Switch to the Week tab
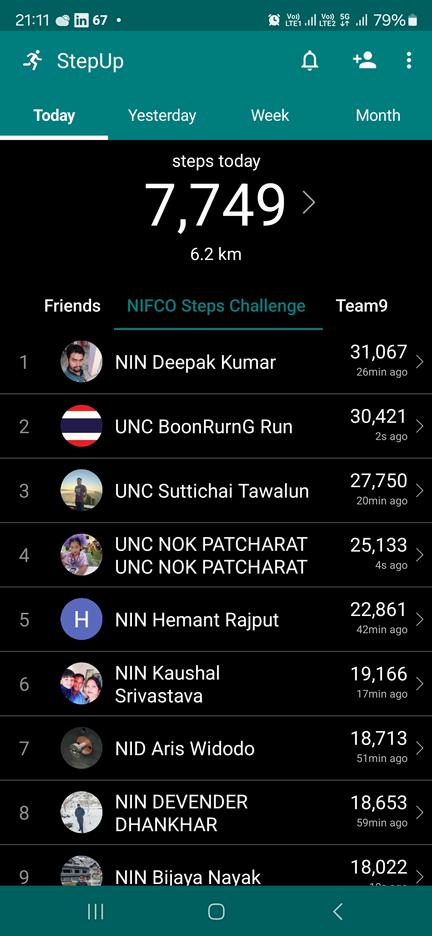Screen dimensions: 432x936 pyautogui.click(x=270, y=115)
